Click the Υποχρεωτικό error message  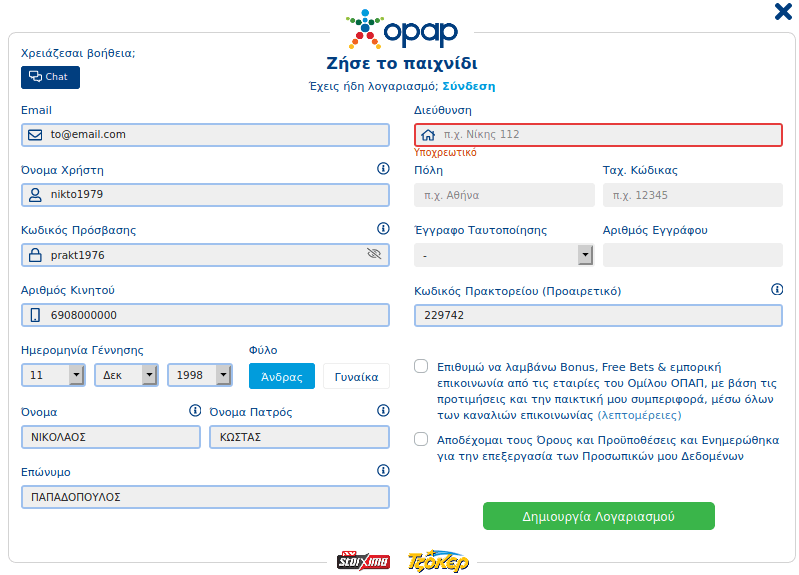pyautogui.click(x=445, y=152)
